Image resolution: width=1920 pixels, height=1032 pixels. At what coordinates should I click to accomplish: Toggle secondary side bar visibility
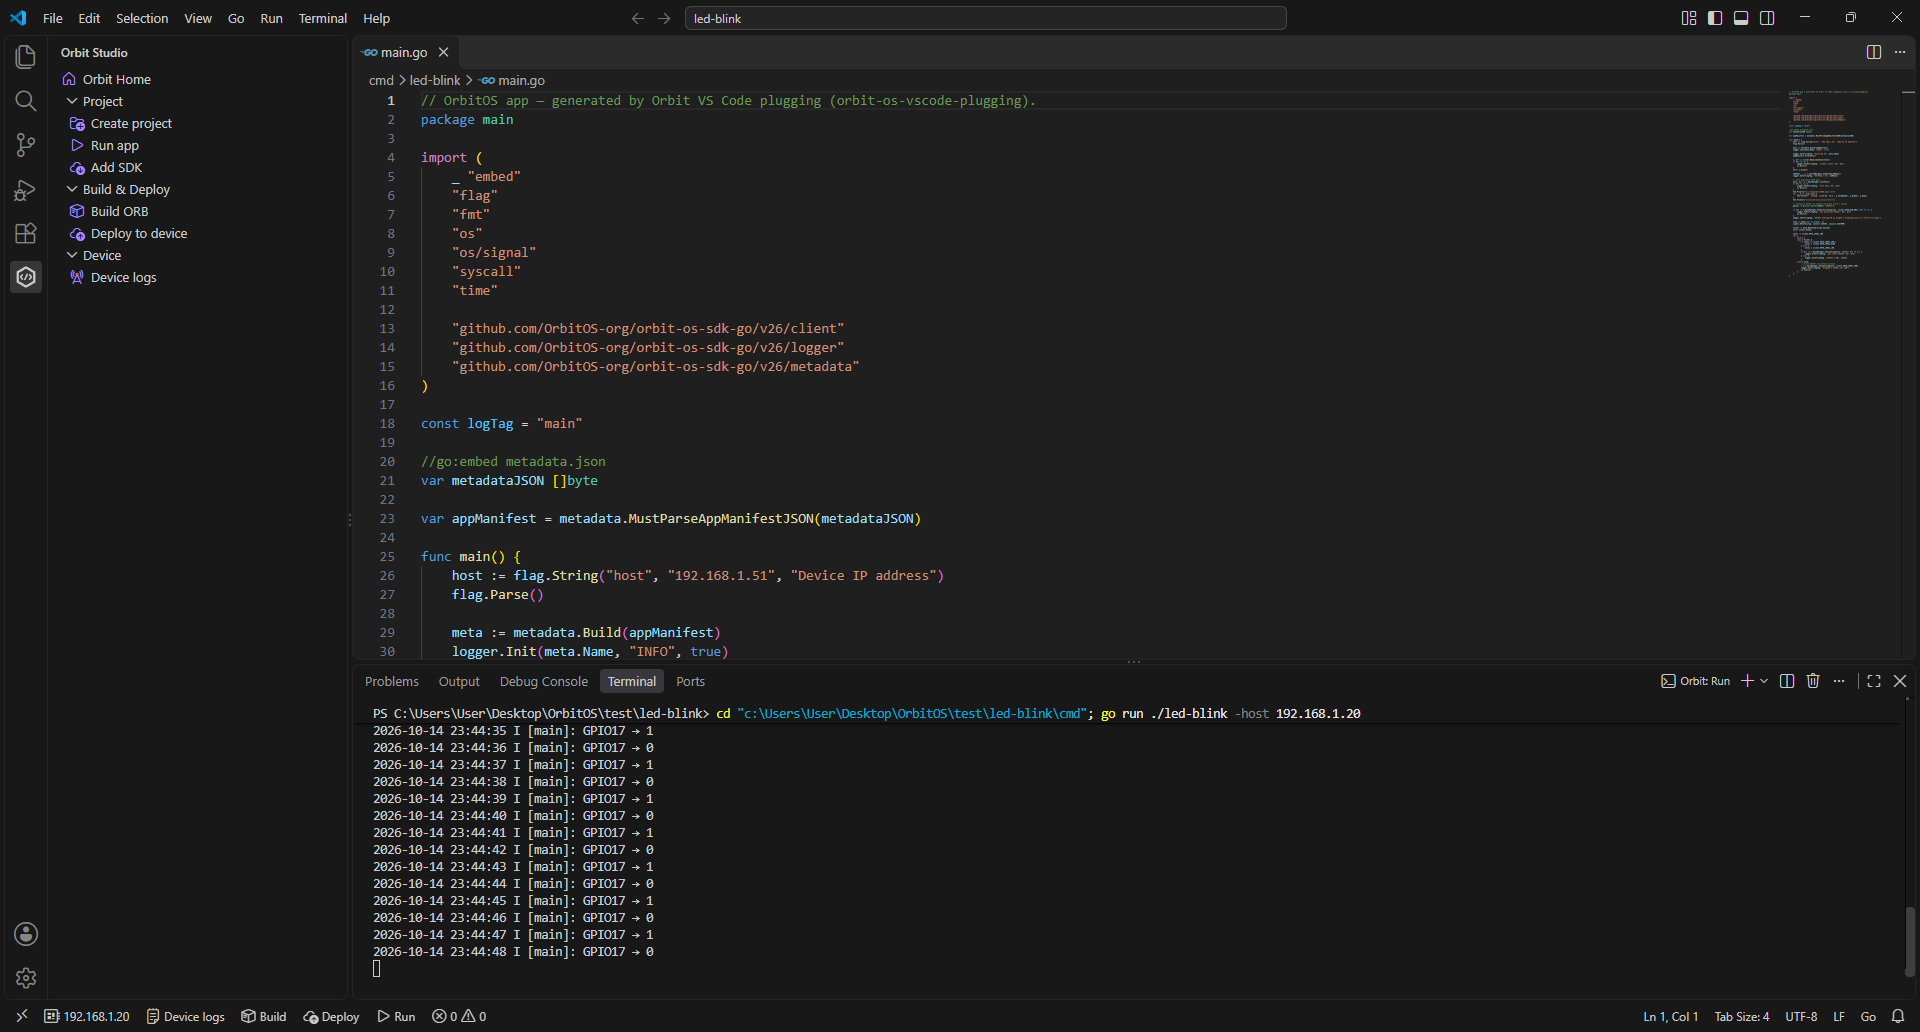(1767, 18)
